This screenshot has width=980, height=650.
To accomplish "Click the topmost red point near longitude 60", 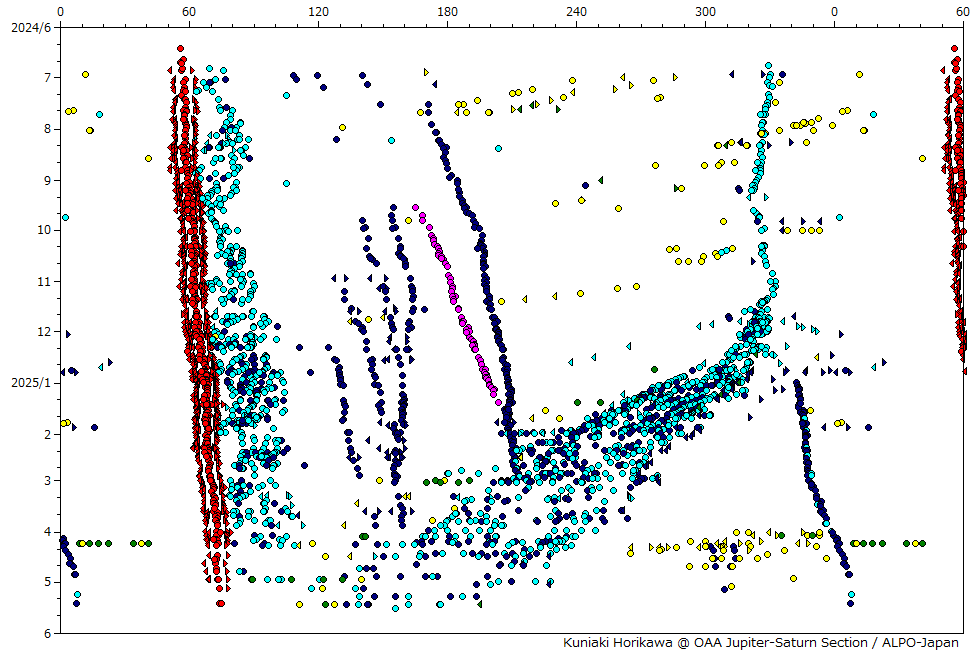I will pos(180,48).
